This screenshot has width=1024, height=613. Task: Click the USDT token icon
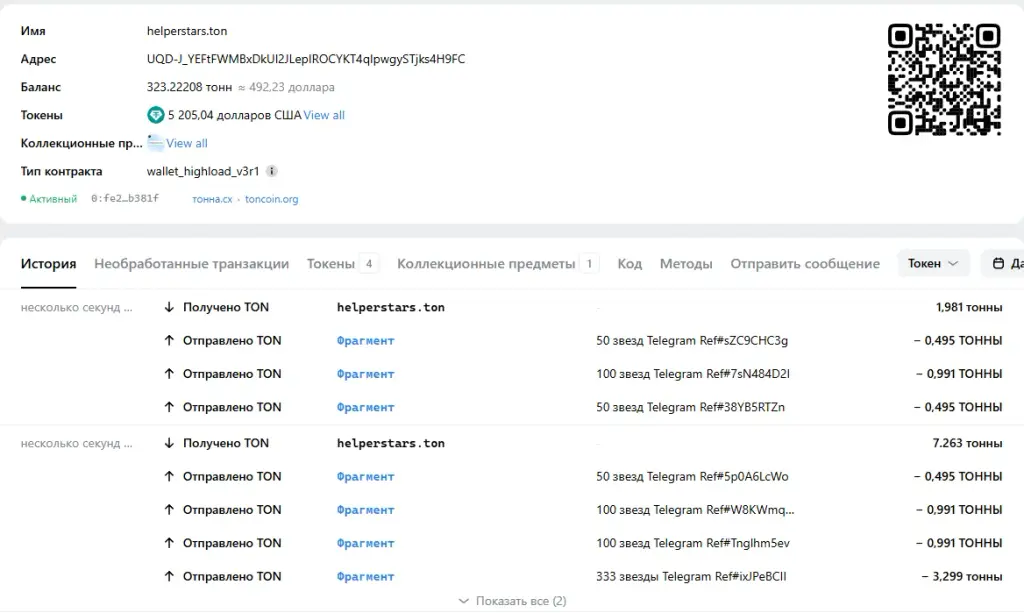(x=155, y=115)
